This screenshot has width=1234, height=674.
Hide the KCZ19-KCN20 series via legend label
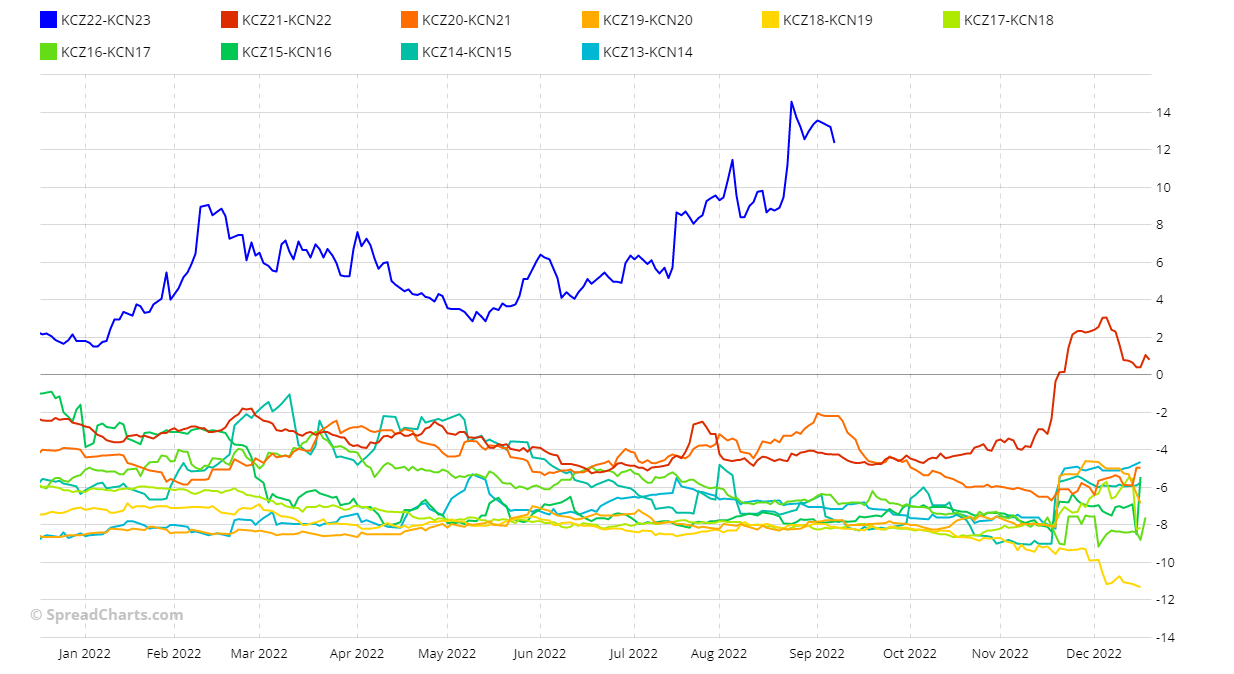point(647,20)
